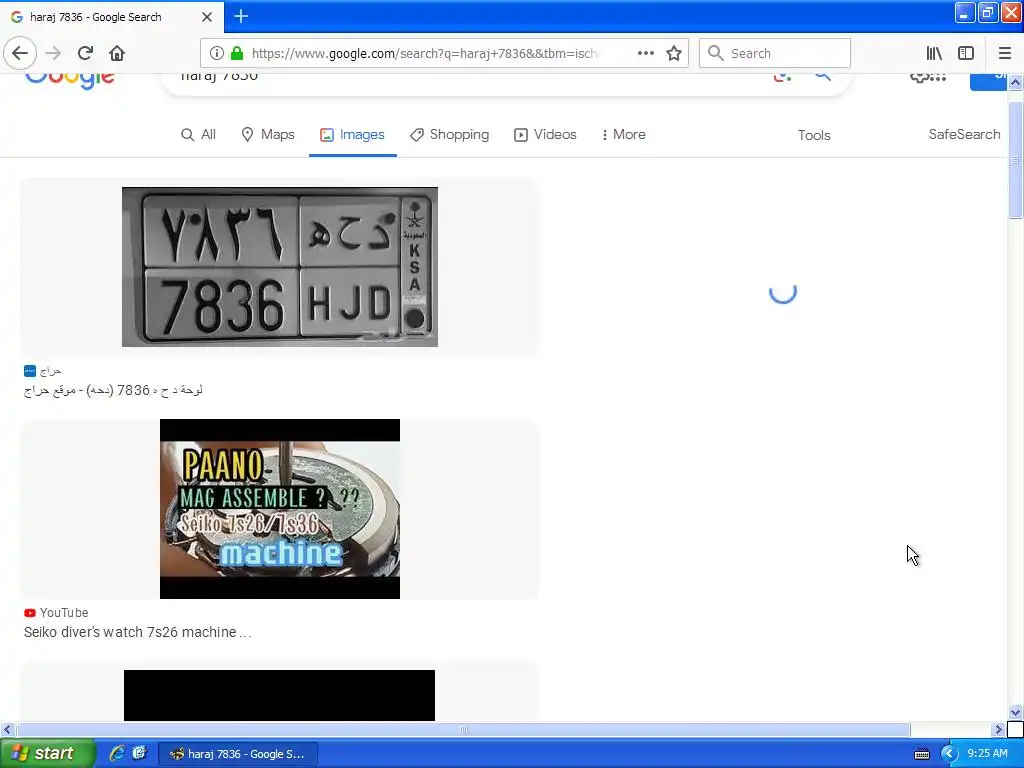Toggle the sidebar view icon
Screen dimensions: 1024x768
pos(966,53)
